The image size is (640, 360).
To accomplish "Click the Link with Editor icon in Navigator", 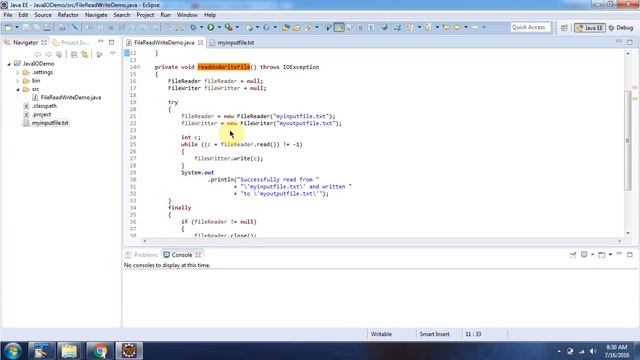I will coord(85,54).
